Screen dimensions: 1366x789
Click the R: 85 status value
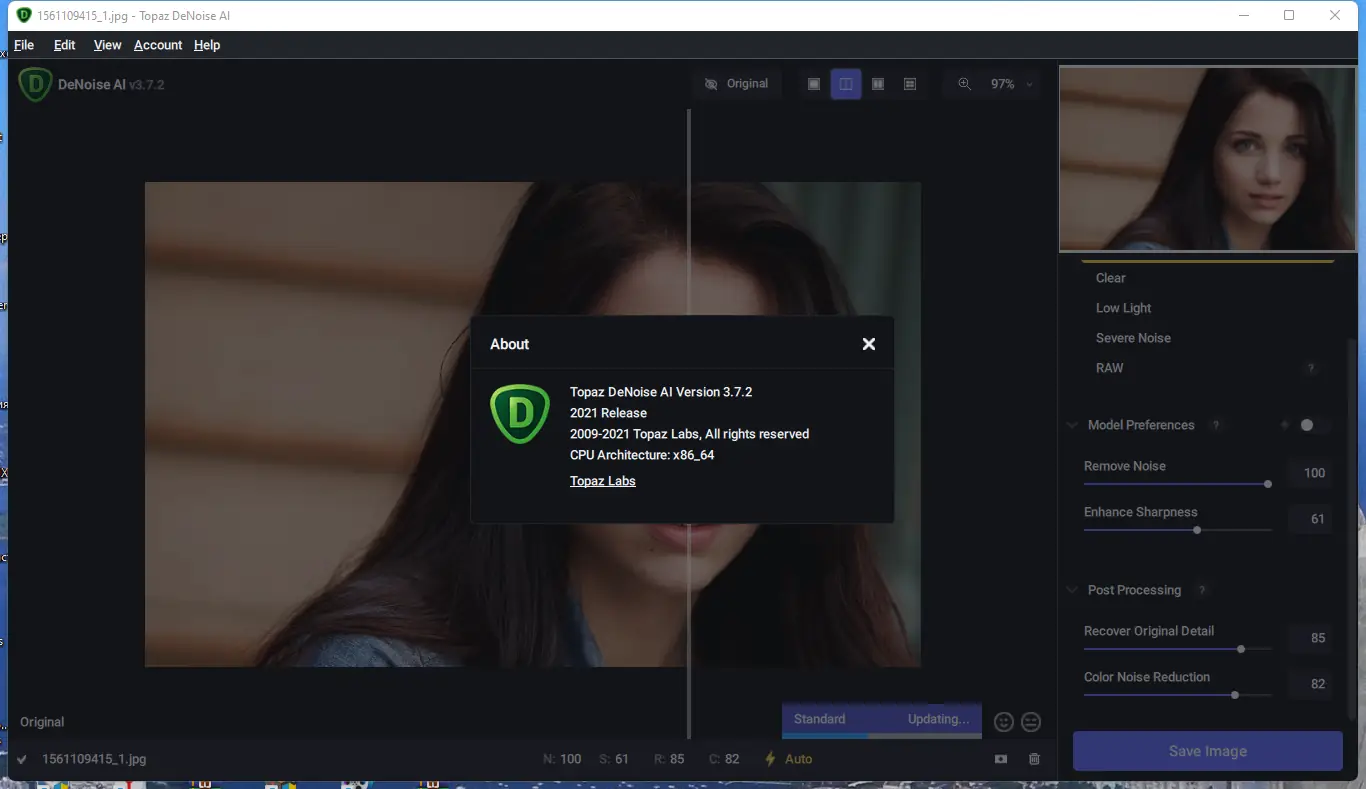click(x=669, y=759)
